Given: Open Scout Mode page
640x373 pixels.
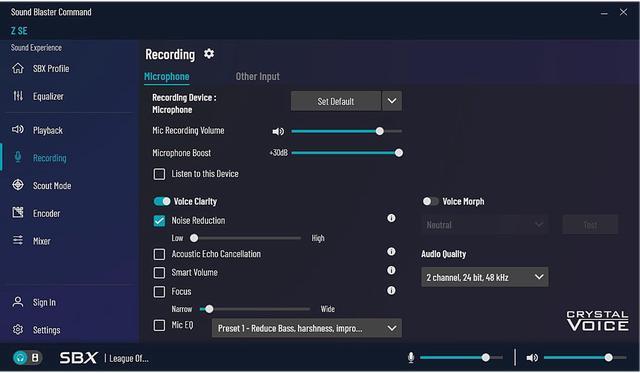Looking at the screenshot, I should click(x=52, y=185).
